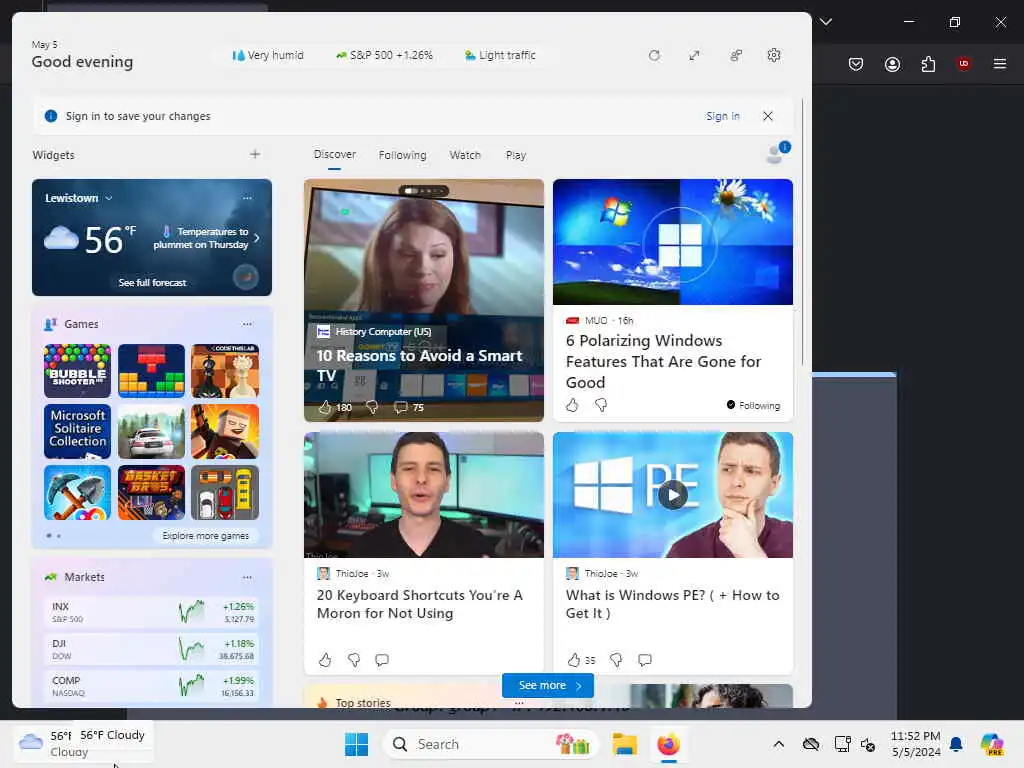Dislike the Smart TV article
1024x768 pixels.
tap(372, 408)
